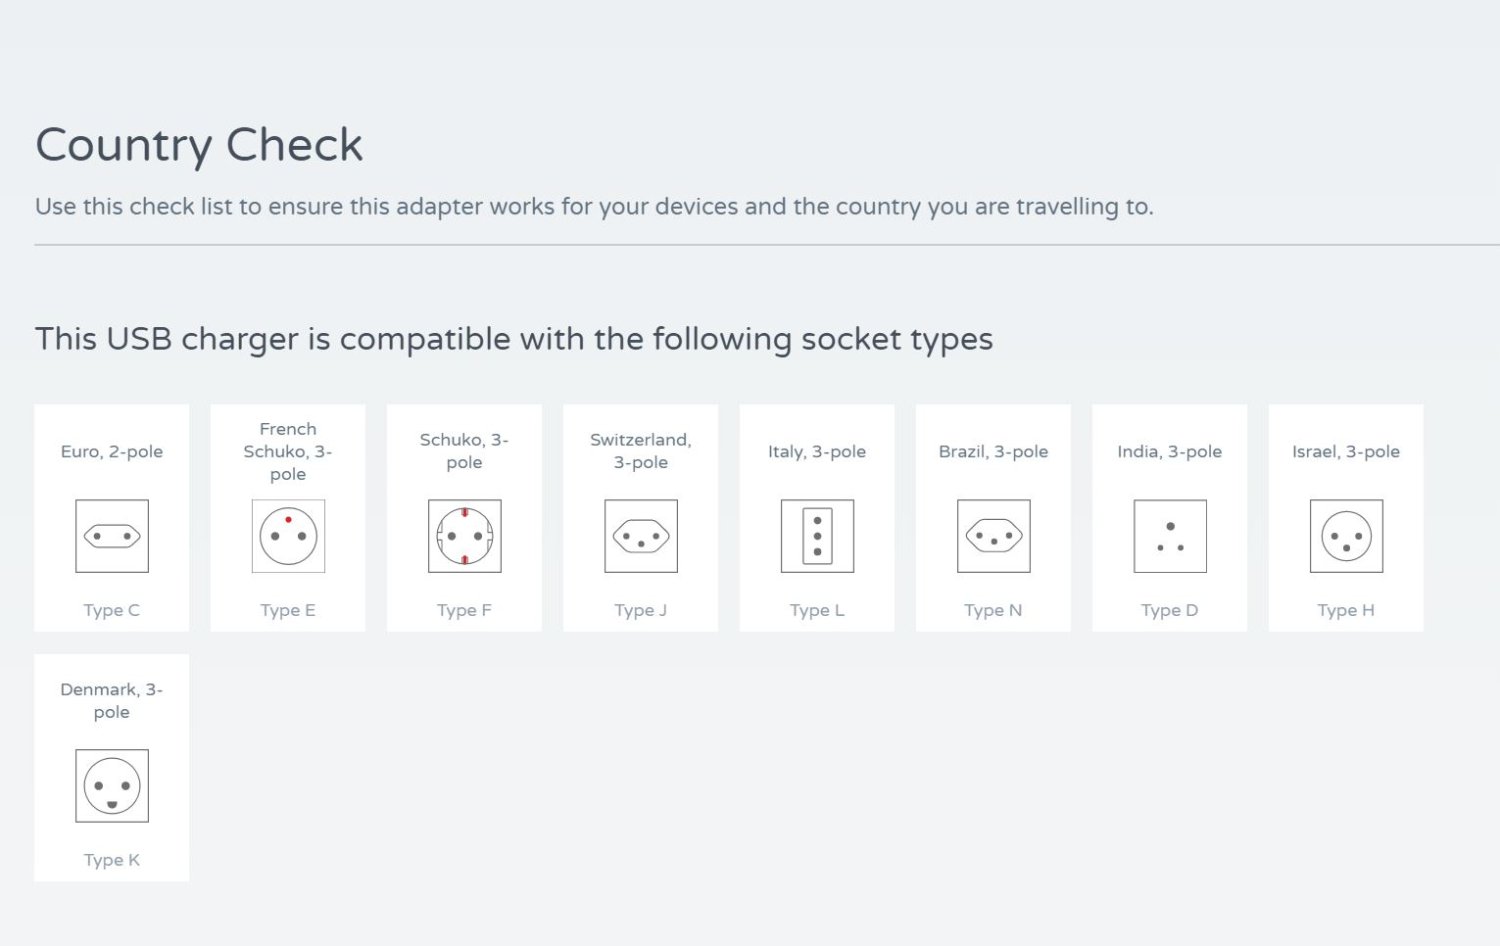Click 'Switzerland, 3-pole' card title
The height and width of the screenshot is (946, 1500).
click(641, 451)
